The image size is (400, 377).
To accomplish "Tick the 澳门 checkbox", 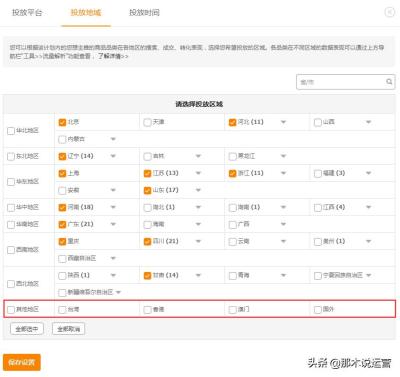I will (233, 310).
